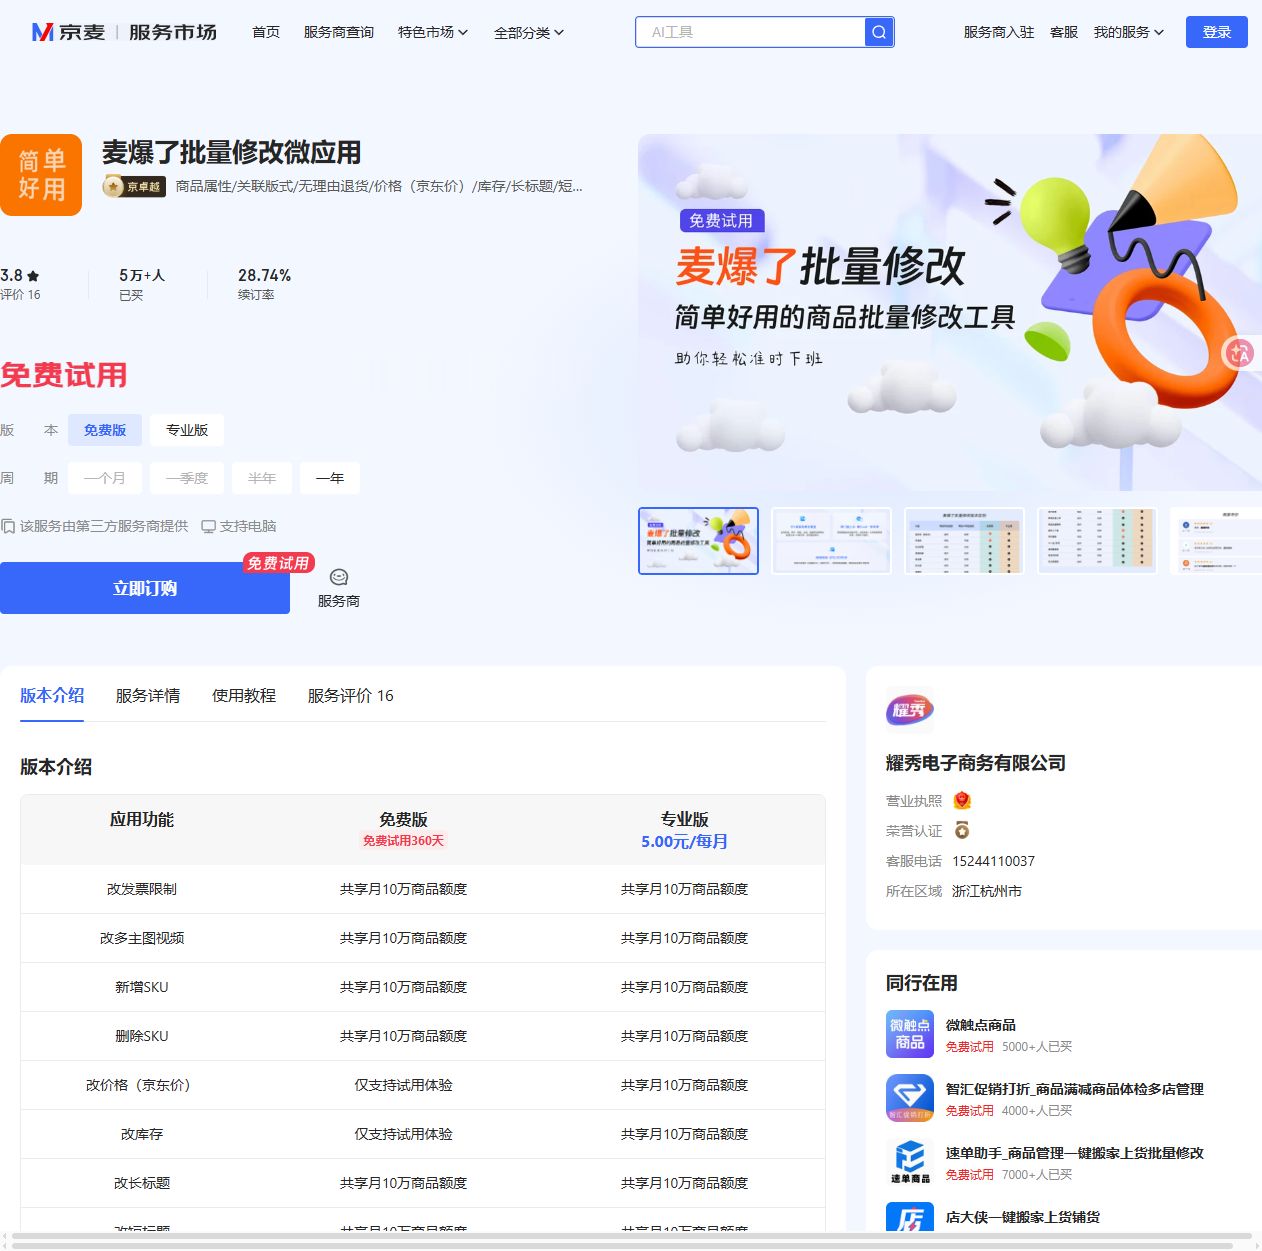The image size is (1262, 1251).
Task: Choose the 一个月 period option
Action: coord(105,478)
